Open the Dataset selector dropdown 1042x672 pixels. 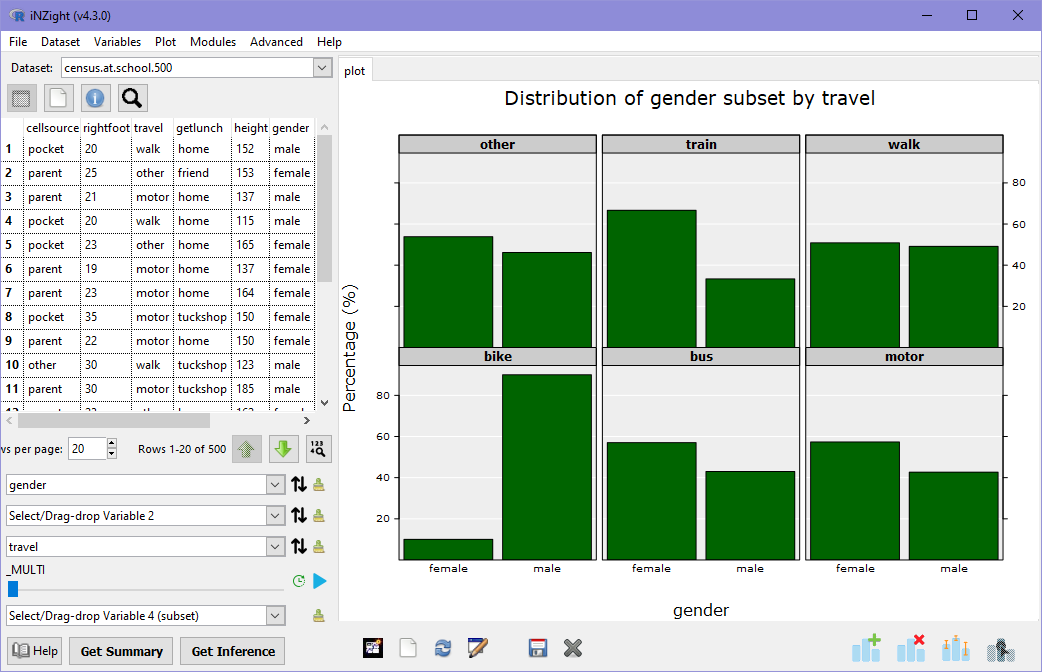pos(322,67)
